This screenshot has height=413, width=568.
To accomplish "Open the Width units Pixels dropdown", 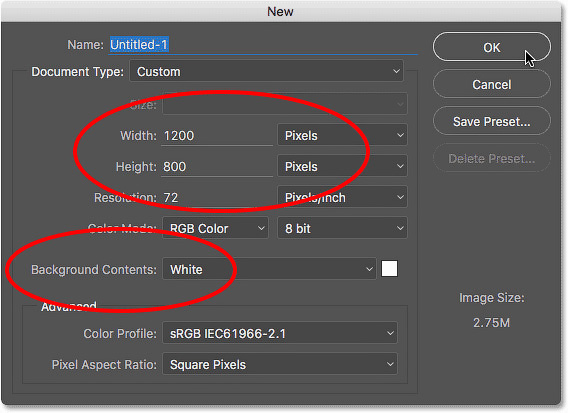I will click(342, 135).
